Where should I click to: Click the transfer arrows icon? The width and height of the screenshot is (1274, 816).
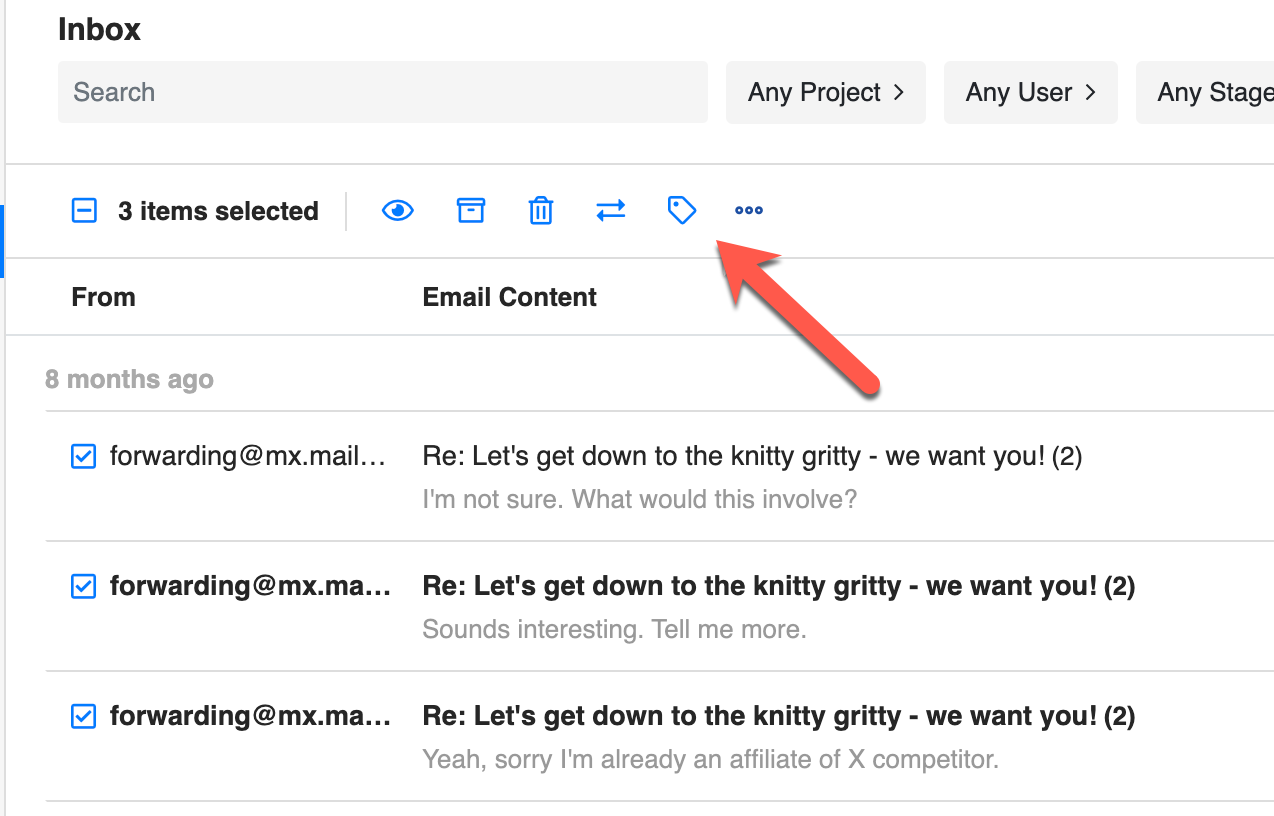pos(610,211)
